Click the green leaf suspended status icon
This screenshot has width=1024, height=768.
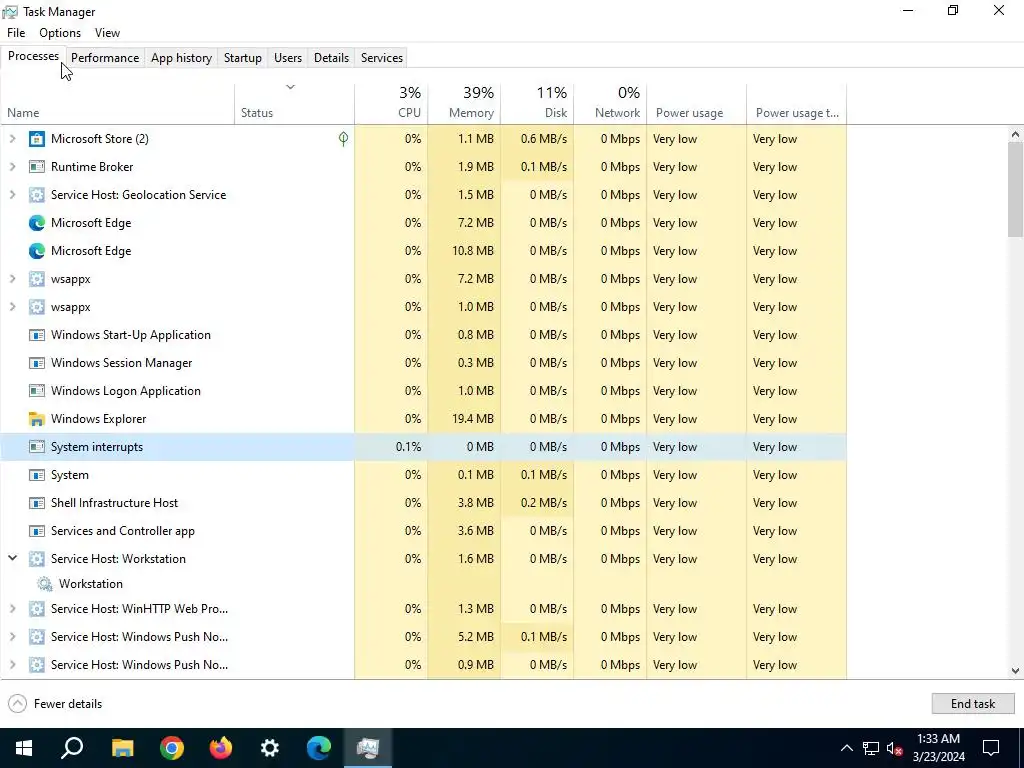(x=344, y=138)
